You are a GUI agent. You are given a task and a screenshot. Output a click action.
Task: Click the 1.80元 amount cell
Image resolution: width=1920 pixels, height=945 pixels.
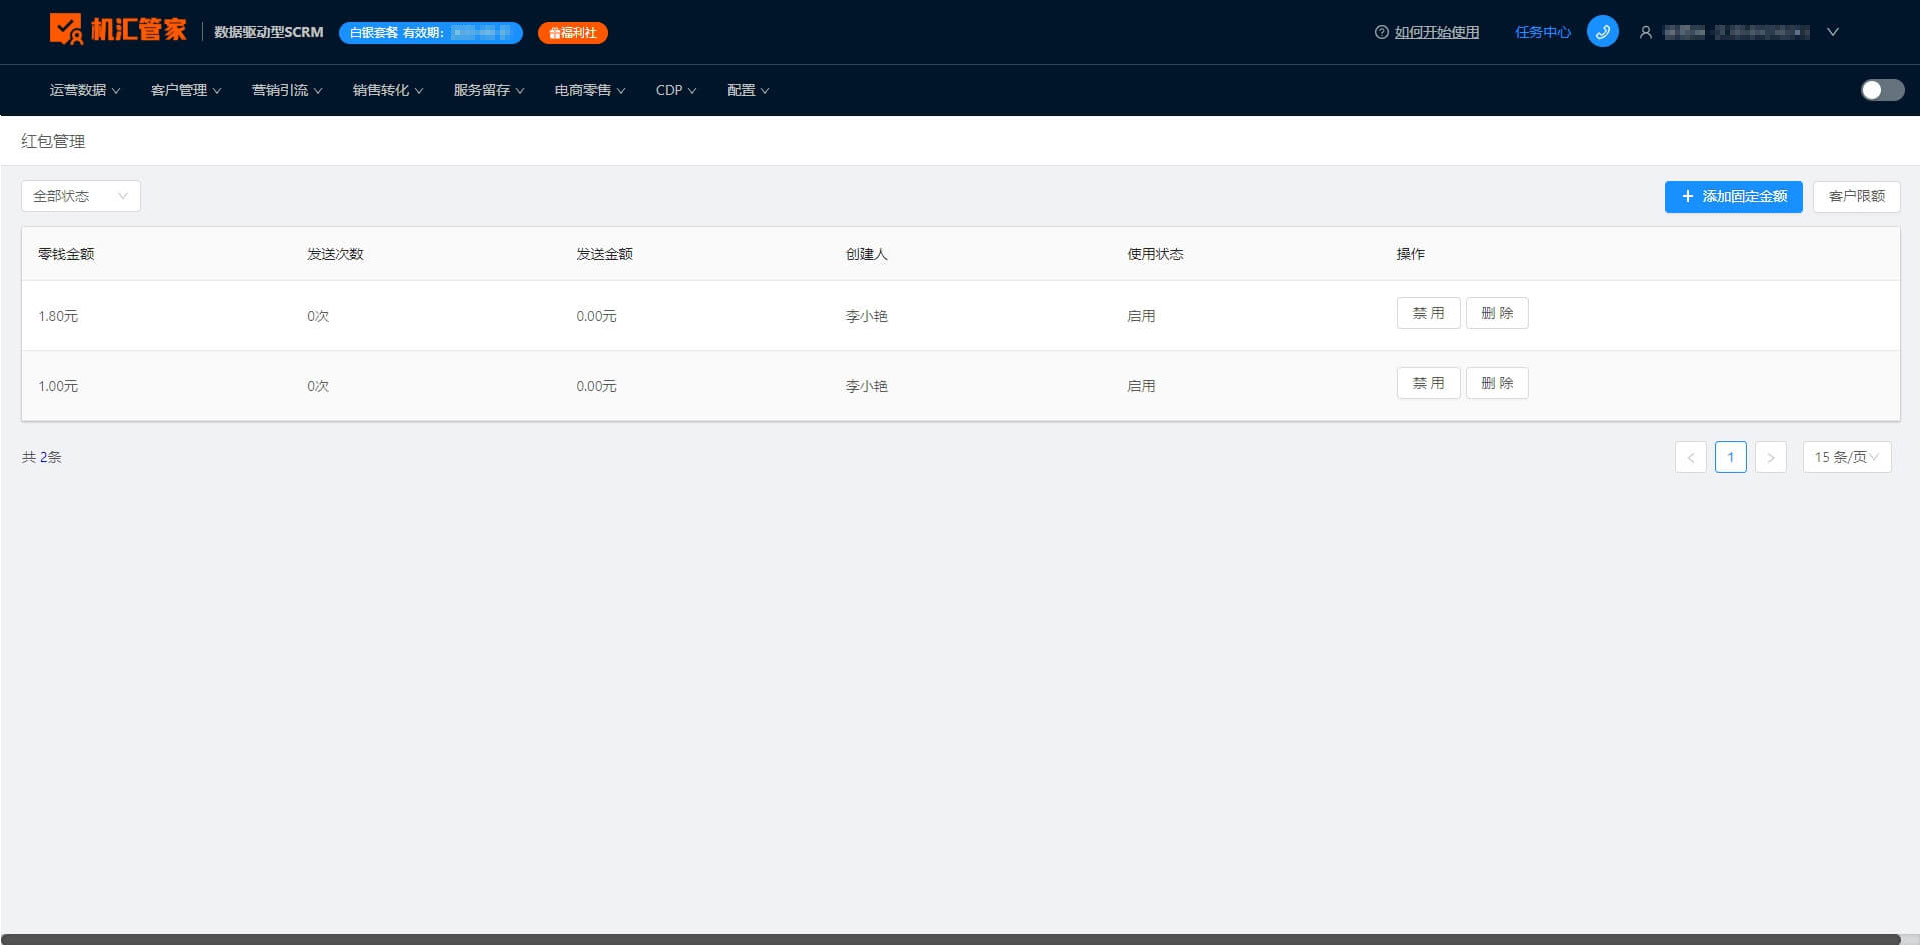coord(58,316)
